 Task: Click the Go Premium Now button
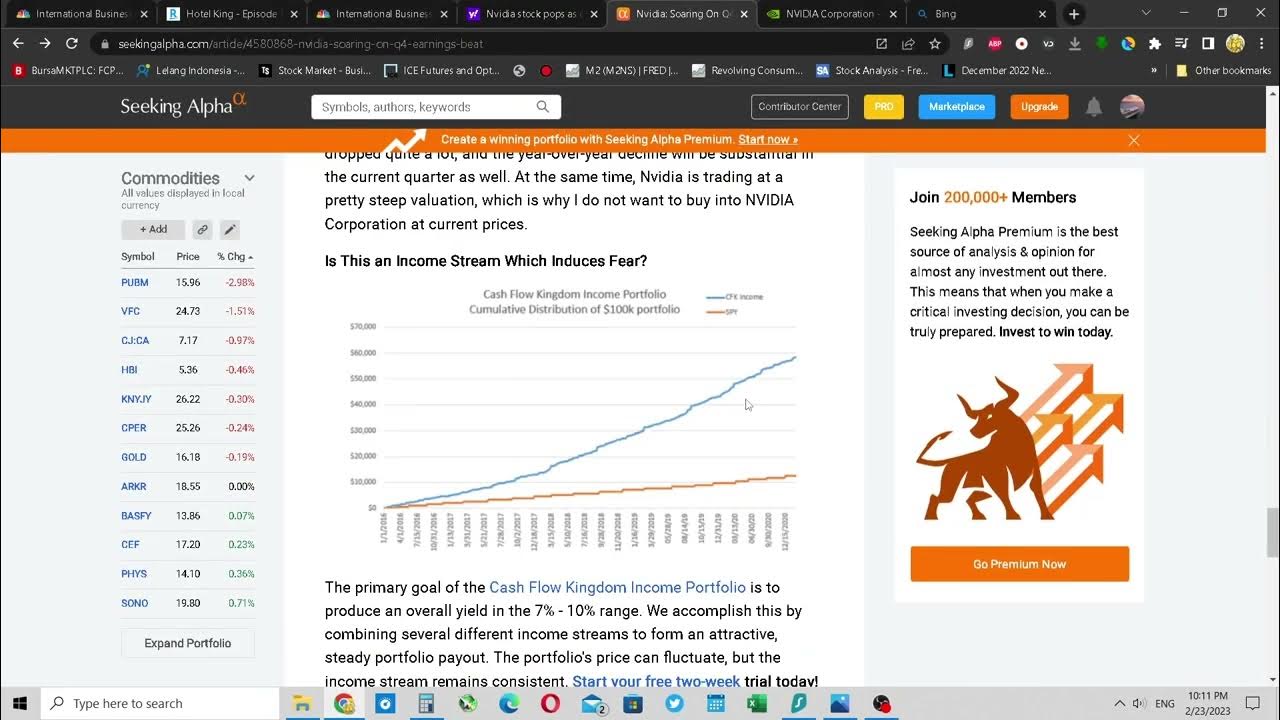coord(1019,564)
